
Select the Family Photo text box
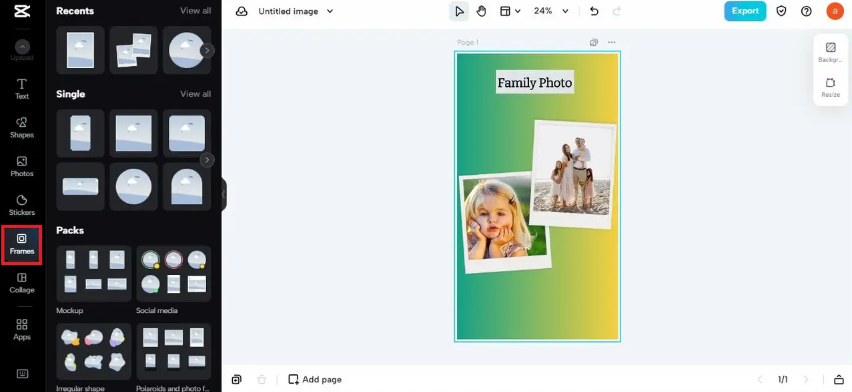(535, 83)
